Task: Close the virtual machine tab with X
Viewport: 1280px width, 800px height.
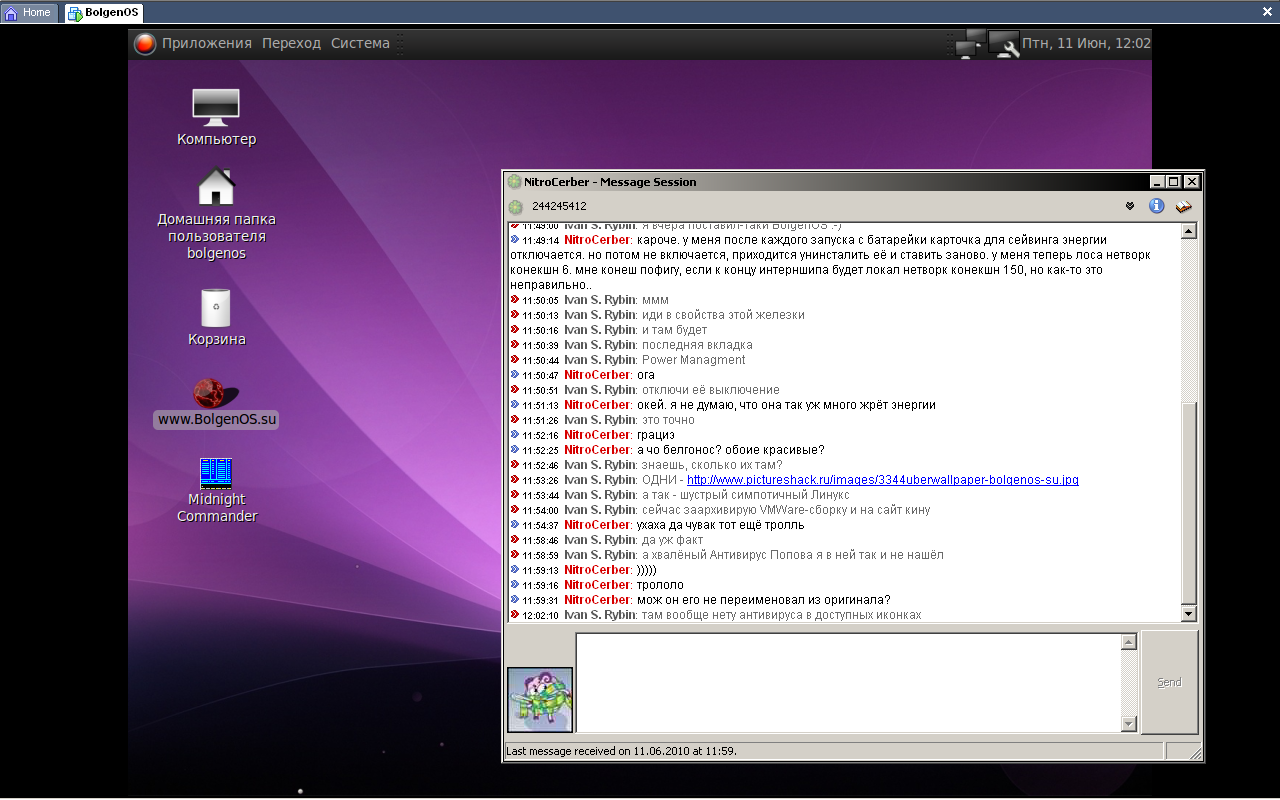Action: 1267,12
